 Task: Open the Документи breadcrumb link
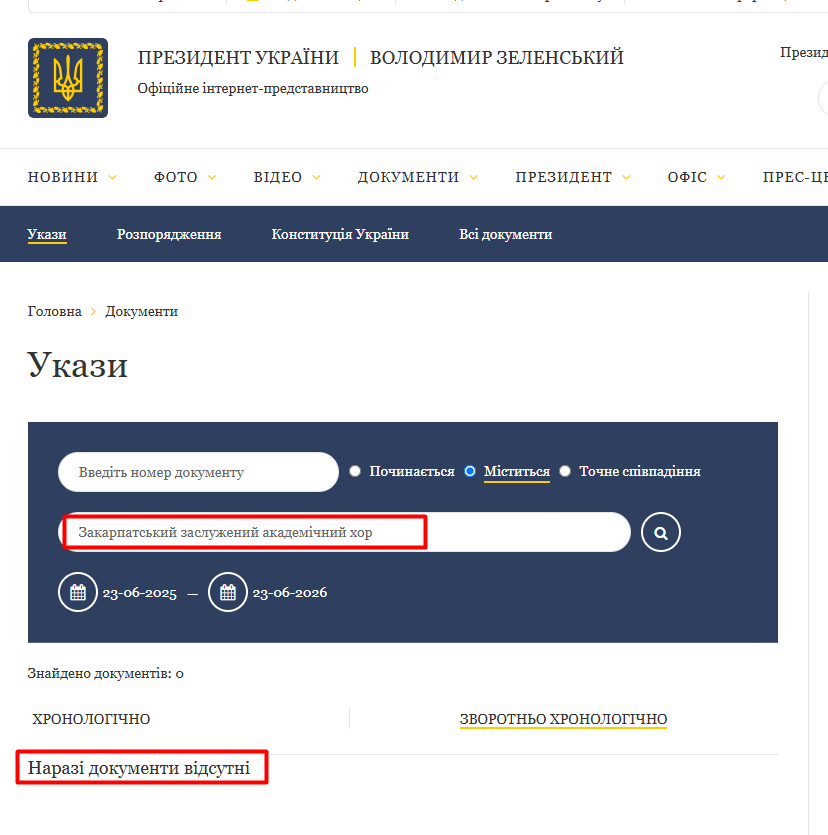point(141,312)
